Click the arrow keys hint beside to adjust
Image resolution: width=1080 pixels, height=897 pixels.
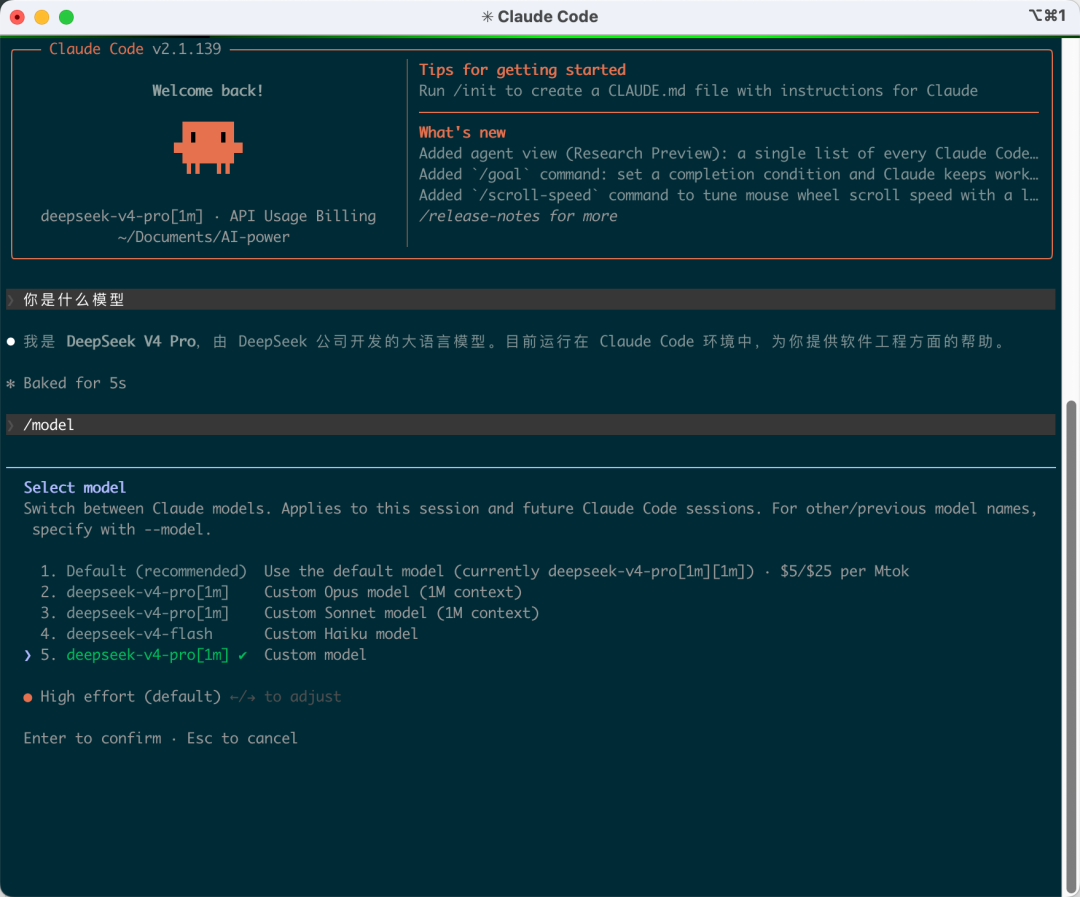tap(242, 697)
